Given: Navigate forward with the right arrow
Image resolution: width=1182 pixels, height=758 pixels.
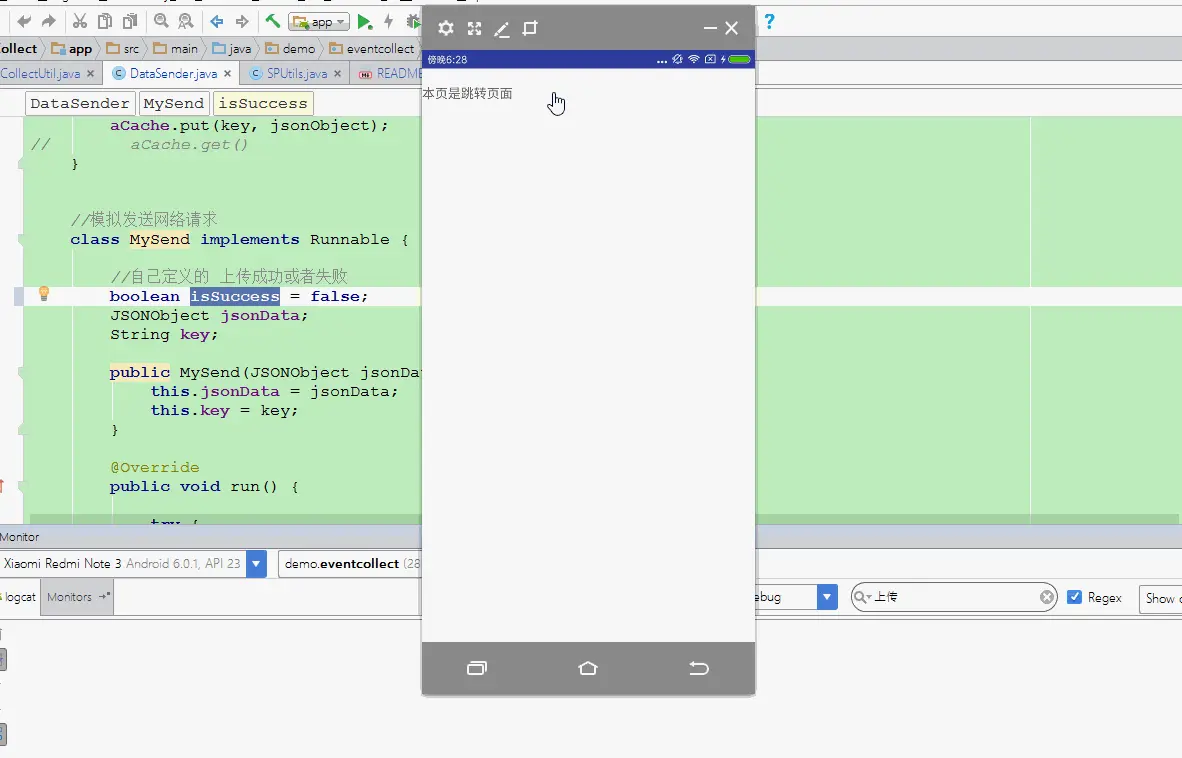Looking at the screenshot, I should 242,22.
